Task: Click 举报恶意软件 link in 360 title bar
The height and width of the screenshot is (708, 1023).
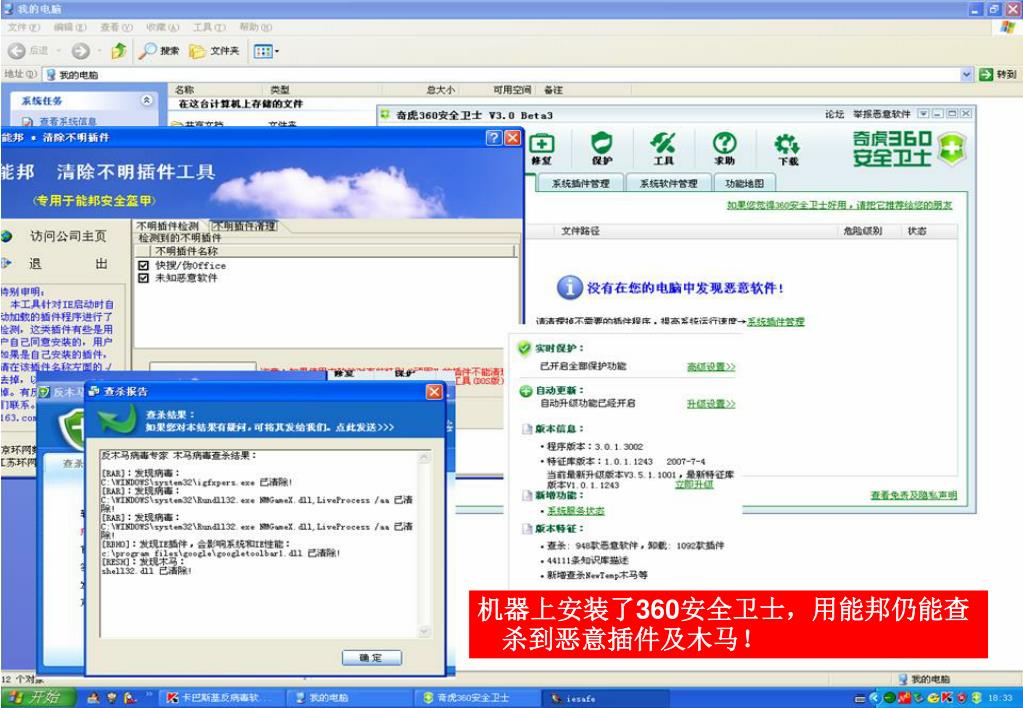Action: pos(881,114)
